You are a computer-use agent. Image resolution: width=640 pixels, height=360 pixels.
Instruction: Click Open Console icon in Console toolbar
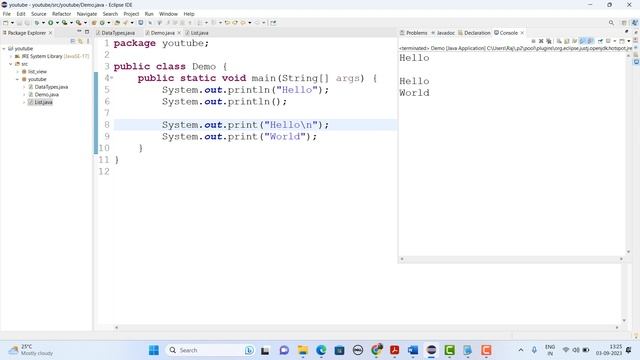(x=622, y=41)
